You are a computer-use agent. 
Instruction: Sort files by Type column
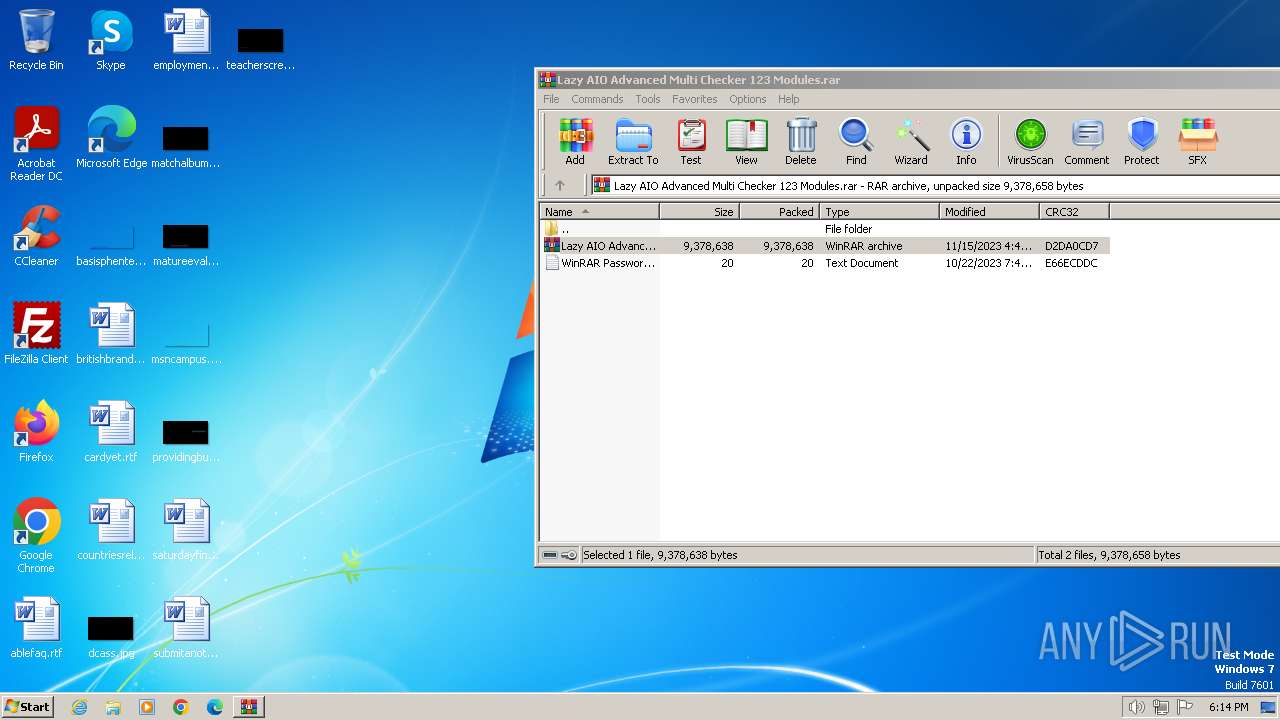point(879,211)
